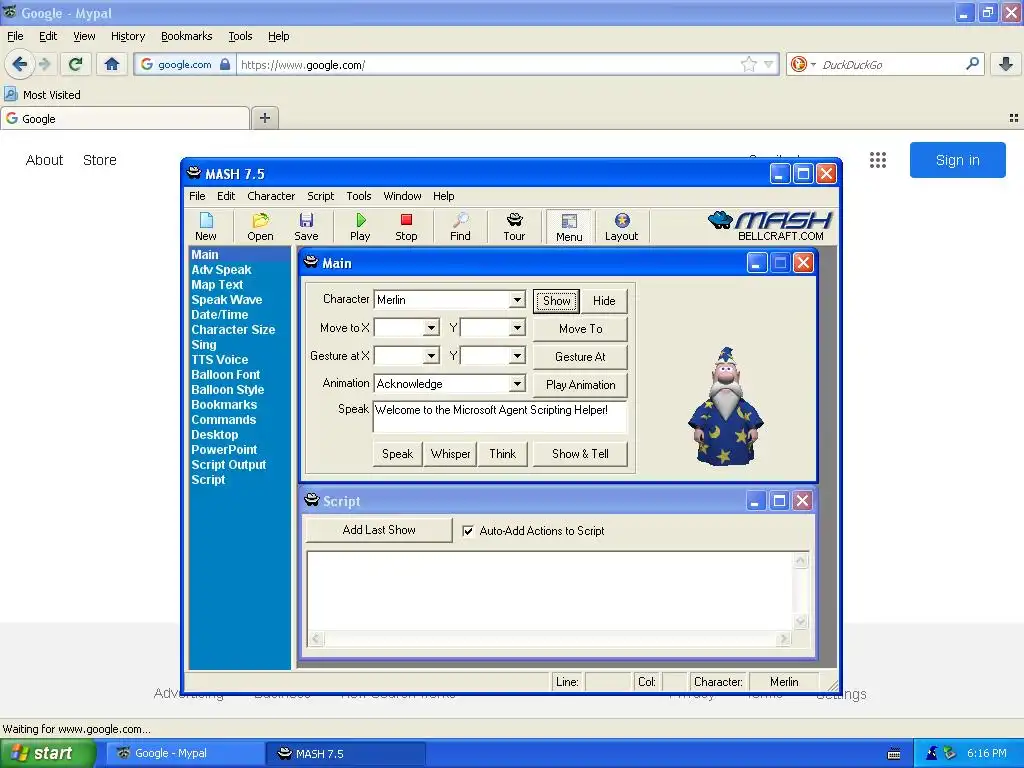Viewport: 1024px width, 768px height.
Task: Click the Play Animation button
Action: 581,385
